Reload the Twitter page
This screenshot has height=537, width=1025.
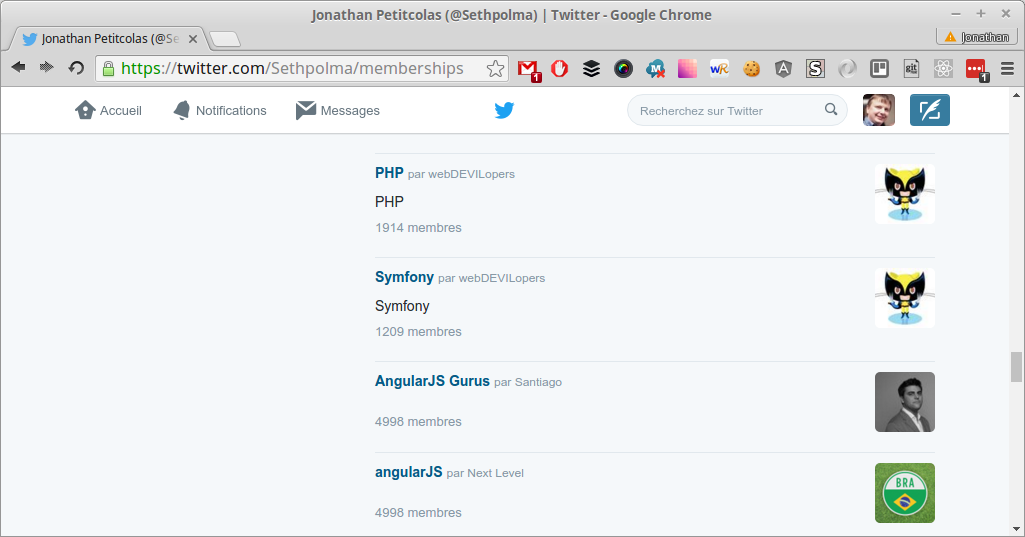pos(76,67)
